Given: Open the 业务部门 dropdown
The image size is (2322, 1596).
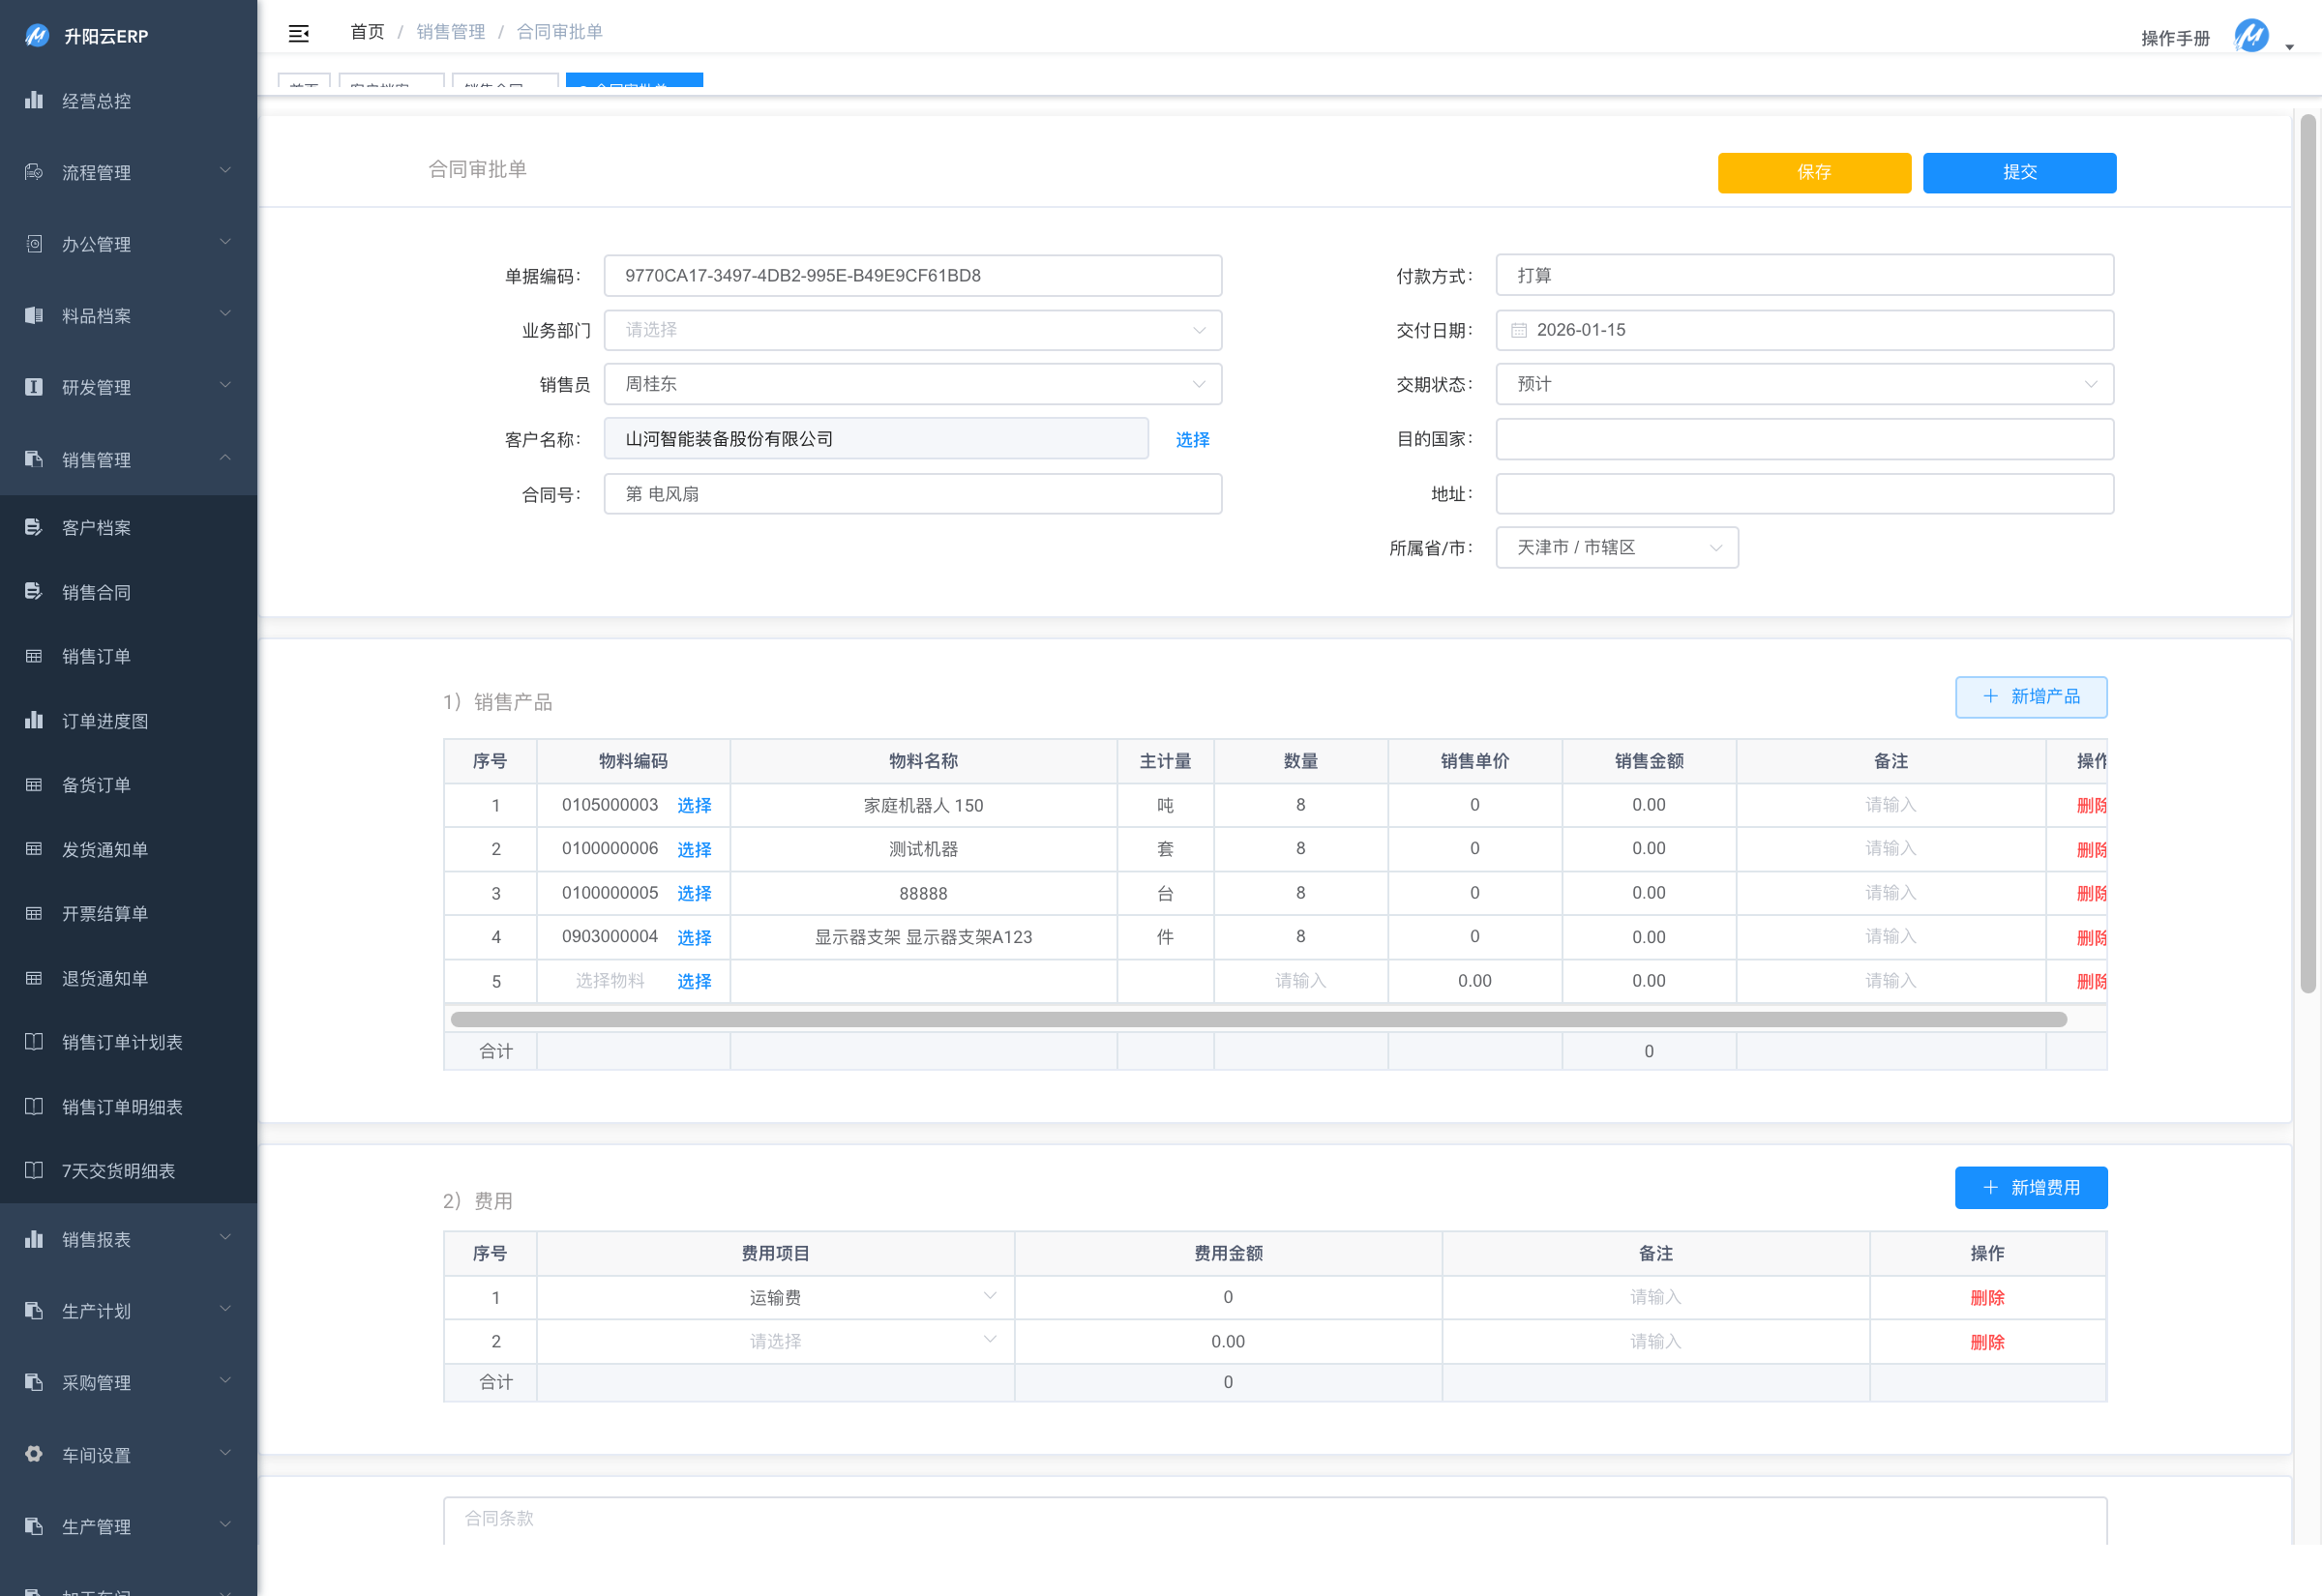Looking at the screenshot, I should 912,330.
